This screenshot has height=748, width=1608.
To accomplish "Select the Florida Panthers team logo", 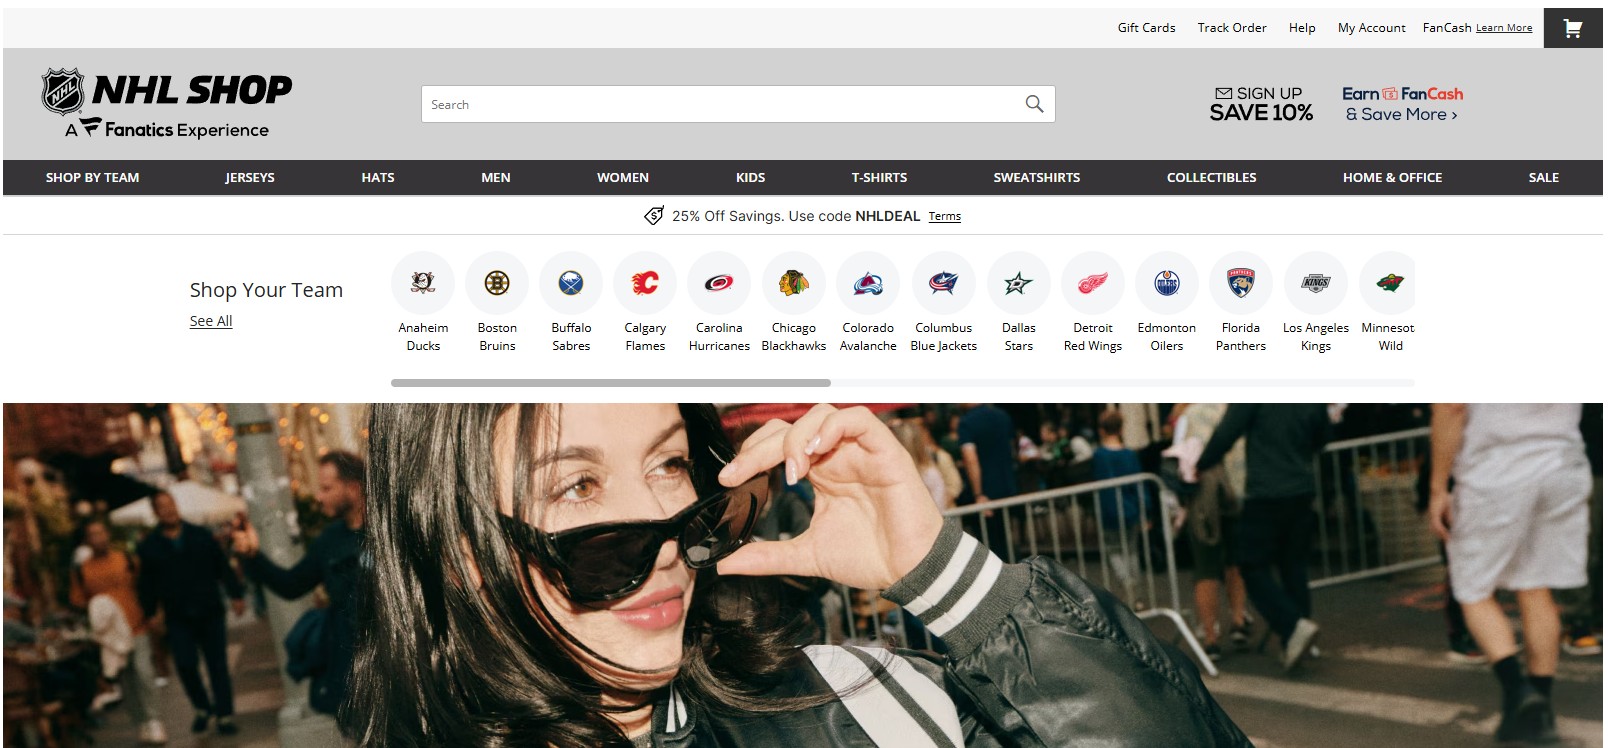I will 1241,283.
